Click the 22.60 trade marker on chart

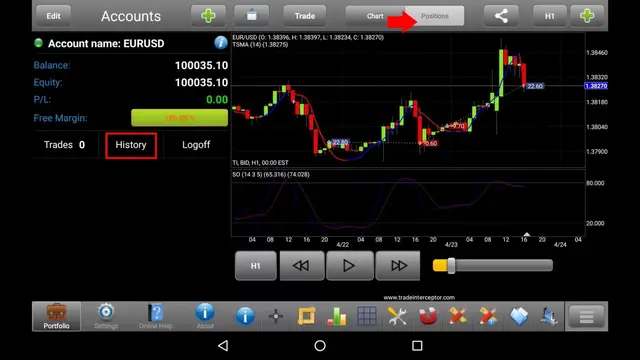tap(535, 86)
